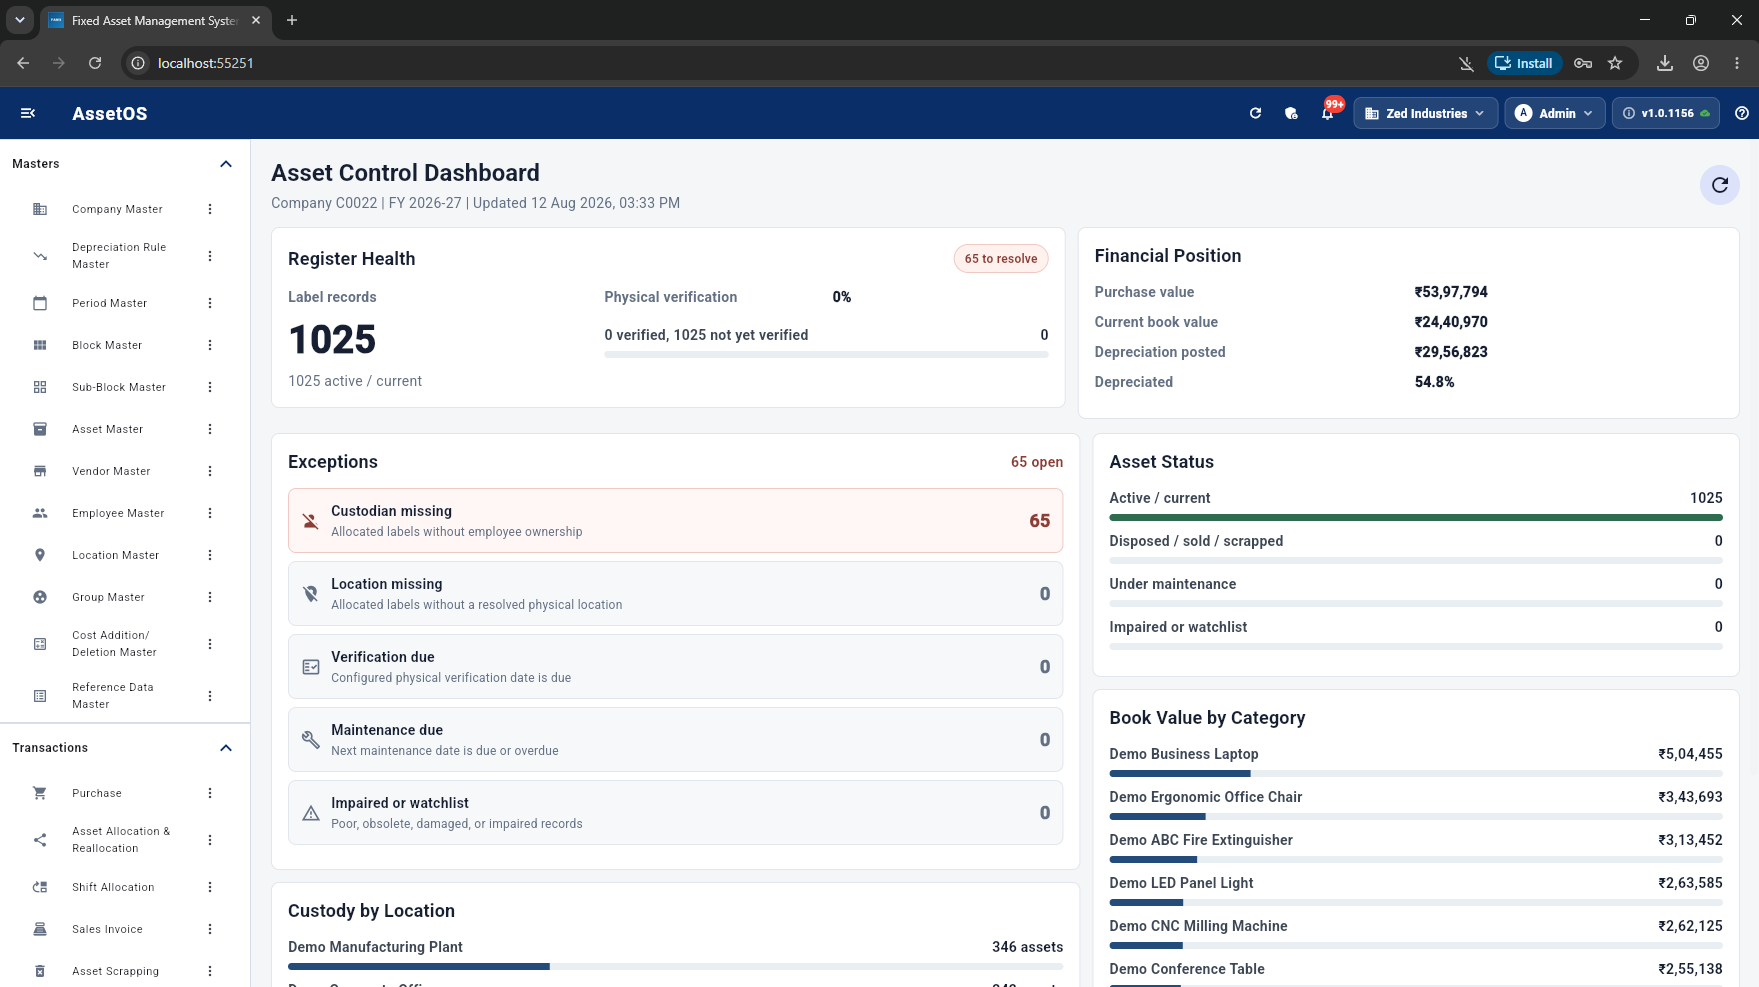Screen dimensions: 1759x987
Task: Open more options for Group Master
Action: point(210,597)
